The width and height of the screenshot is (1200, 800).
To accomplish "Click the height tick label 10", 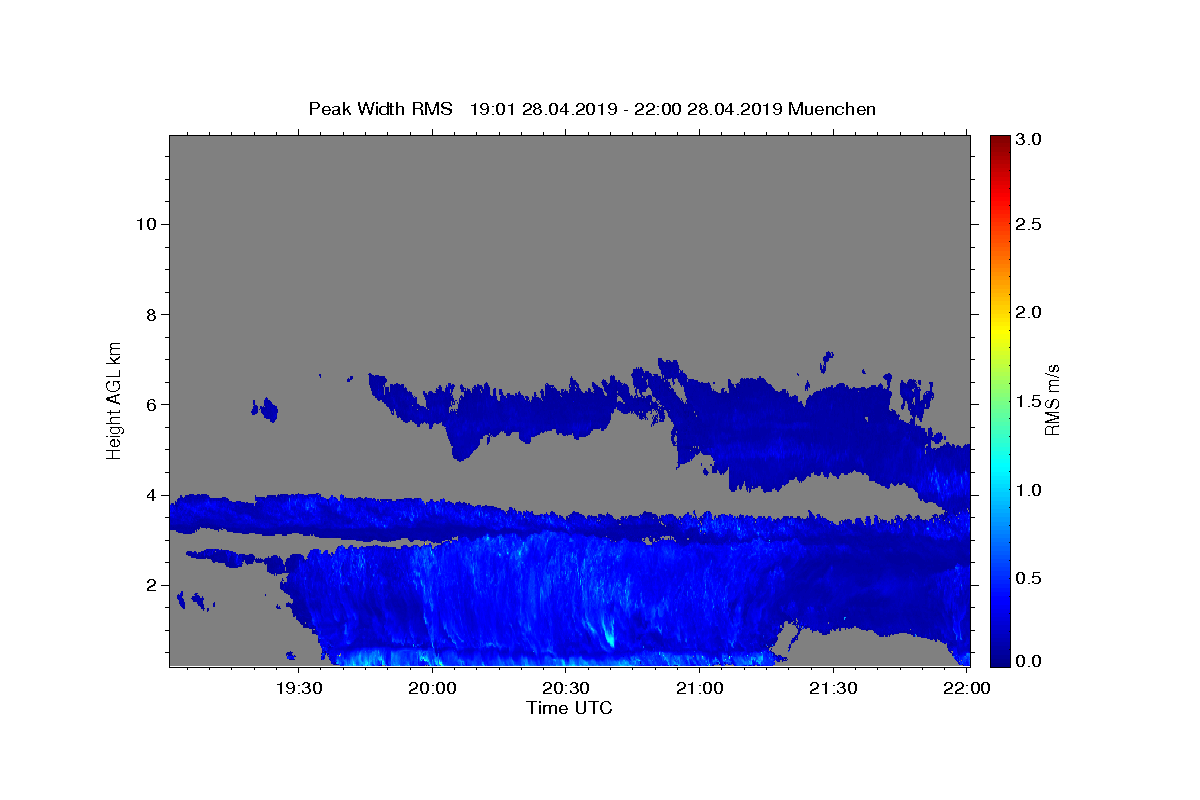I will point(147,223).
